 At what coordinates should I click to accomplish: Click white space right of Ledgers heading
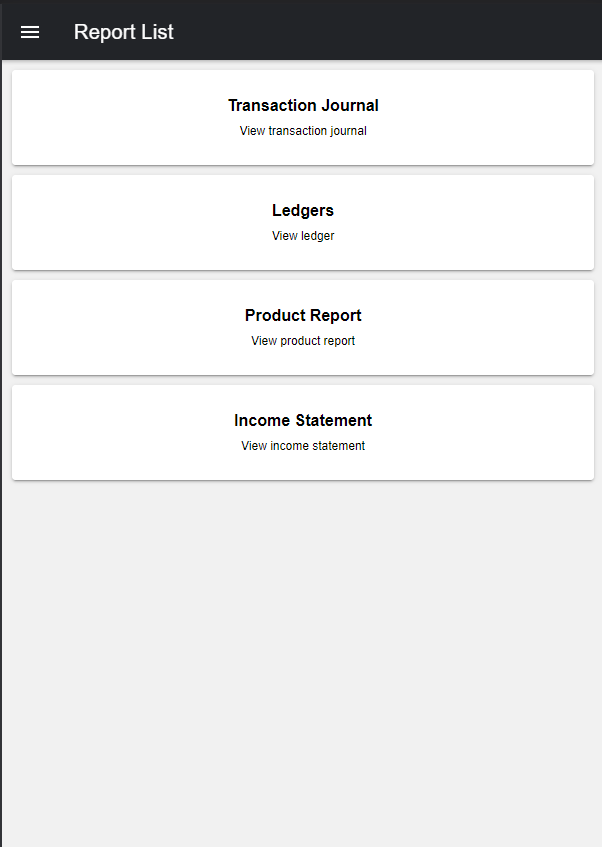tap(470, 211)
